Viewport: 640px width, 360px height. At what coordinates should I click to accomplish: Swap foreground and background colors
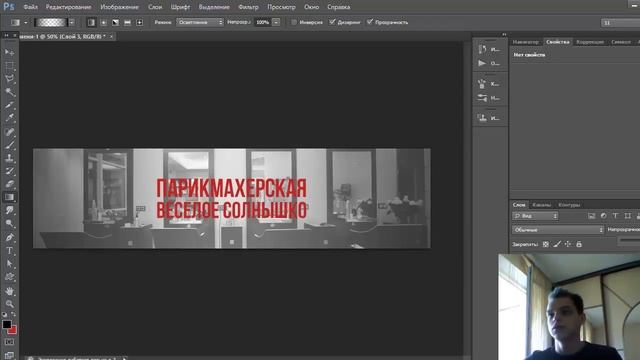pos(13,315)
